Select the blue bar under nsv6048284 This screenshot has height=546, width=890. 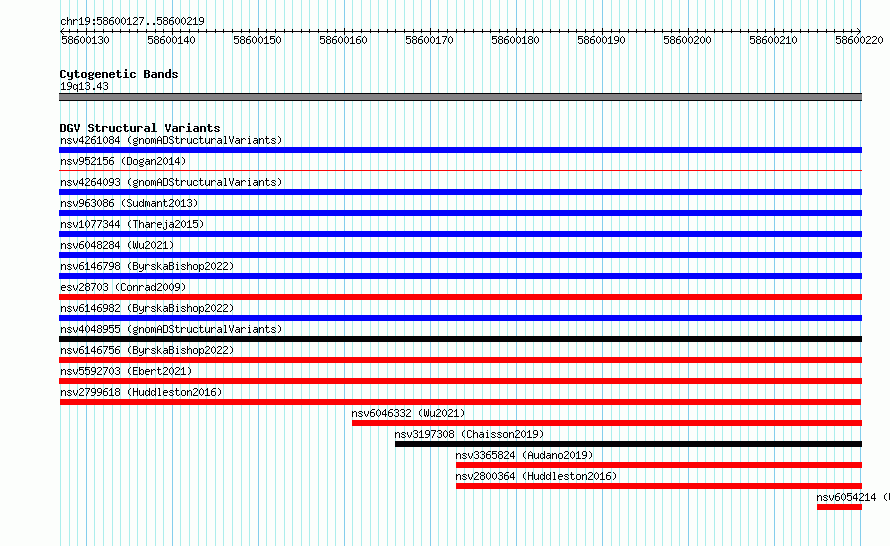click(x=460, y=255)
